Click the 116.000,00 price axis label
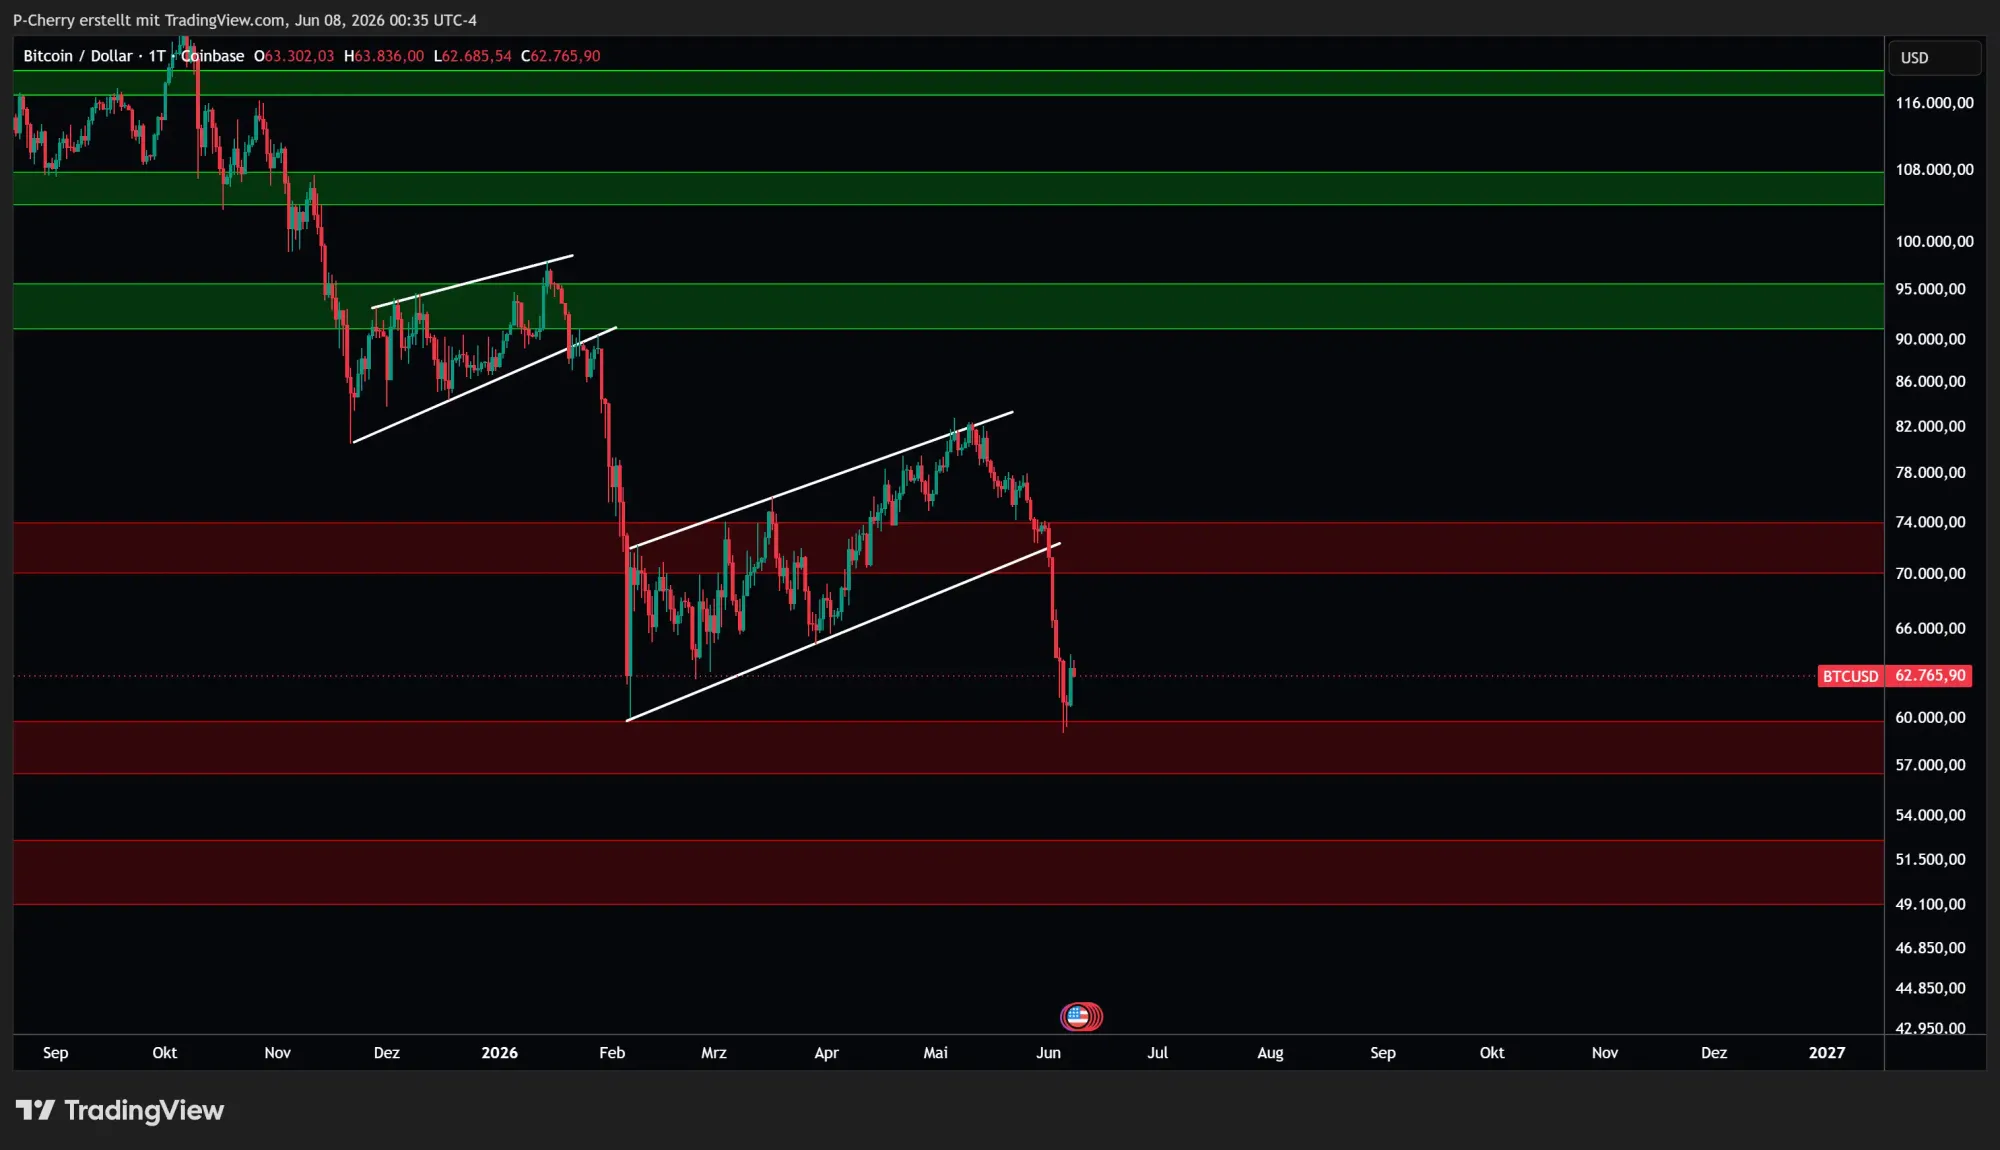This screenshot has height=1150, width=2000. tap(1934, 103)
